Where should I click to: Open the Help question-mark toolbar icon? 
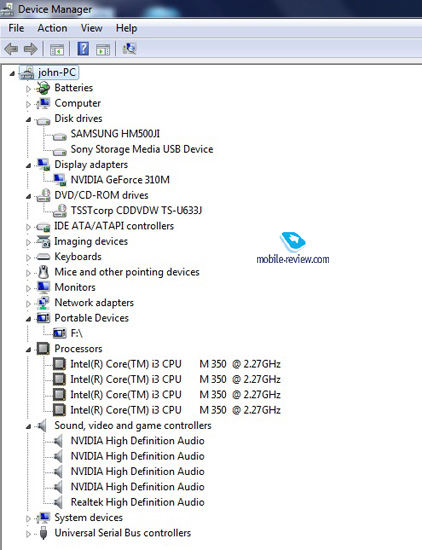click(x=83, y=48)
